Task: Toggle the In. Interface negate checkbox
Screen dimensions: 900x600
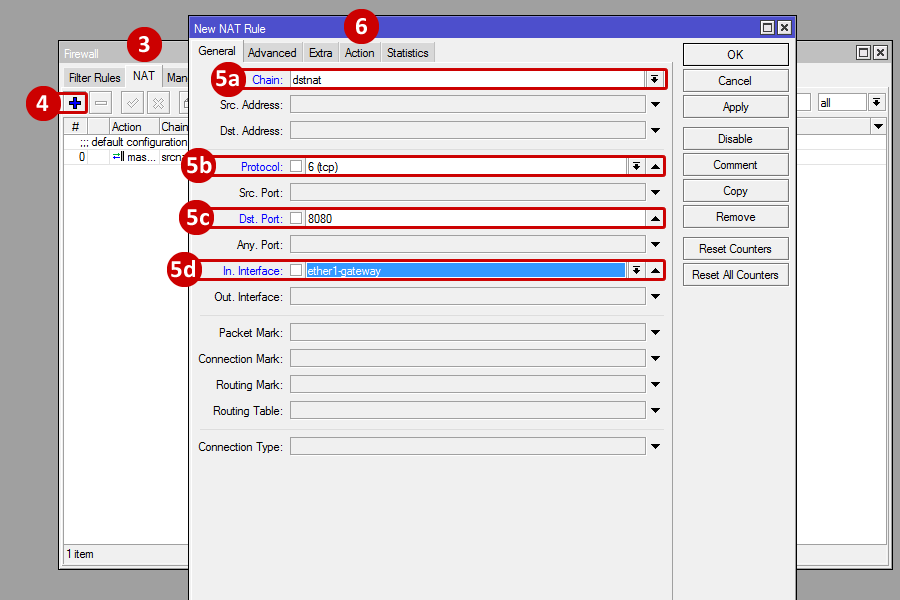Action: coord(296,271)
